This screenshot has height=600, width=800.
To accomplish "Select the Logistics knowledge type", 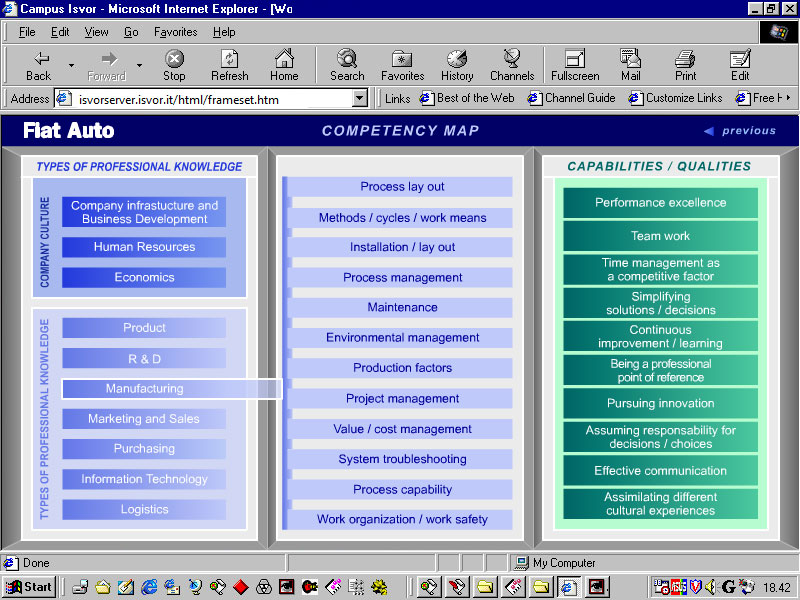I will (144, 509).
